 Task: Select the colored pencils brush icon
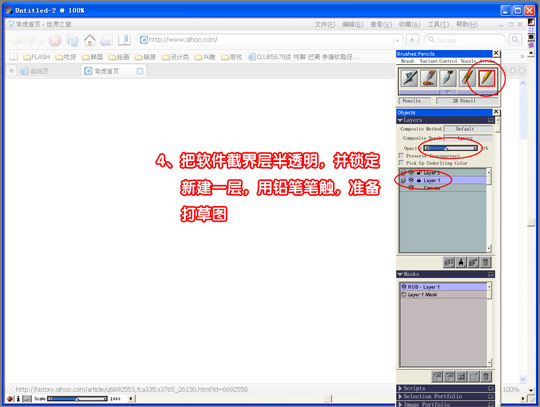467,78
